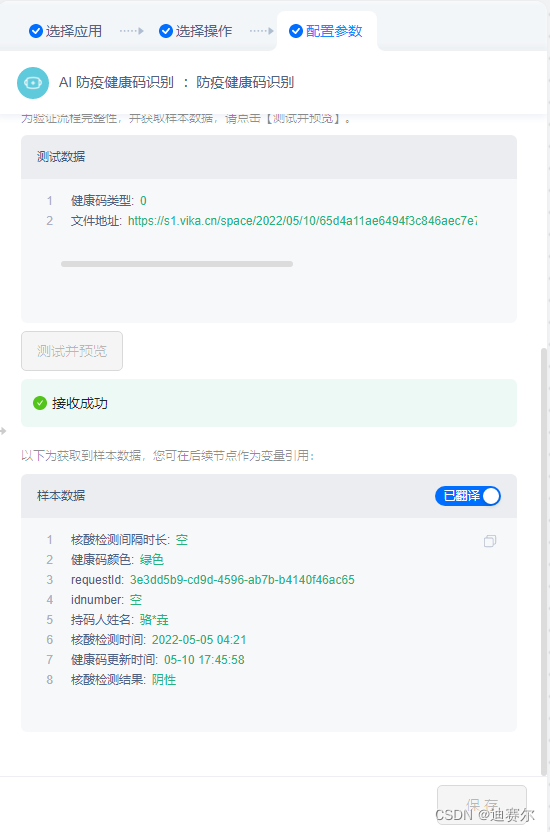Click the horizontal scrollbar in 测试数据 panel

(177, 264)
